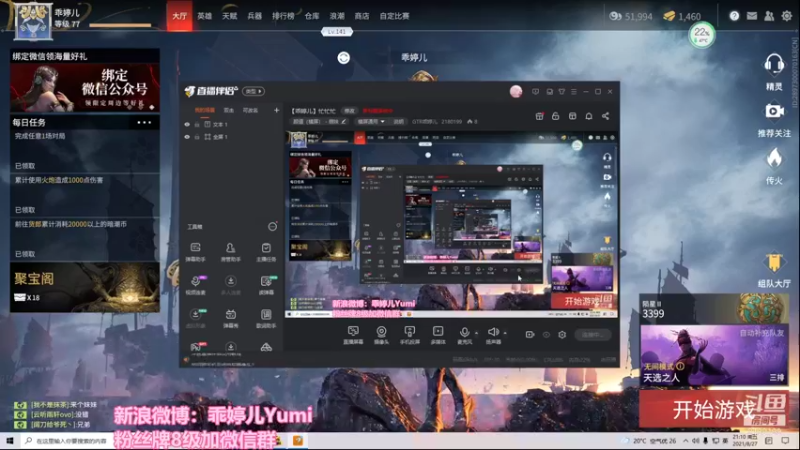The image size is (800, 450).
Task: Open the game friends icon
Action: [769, 16]
